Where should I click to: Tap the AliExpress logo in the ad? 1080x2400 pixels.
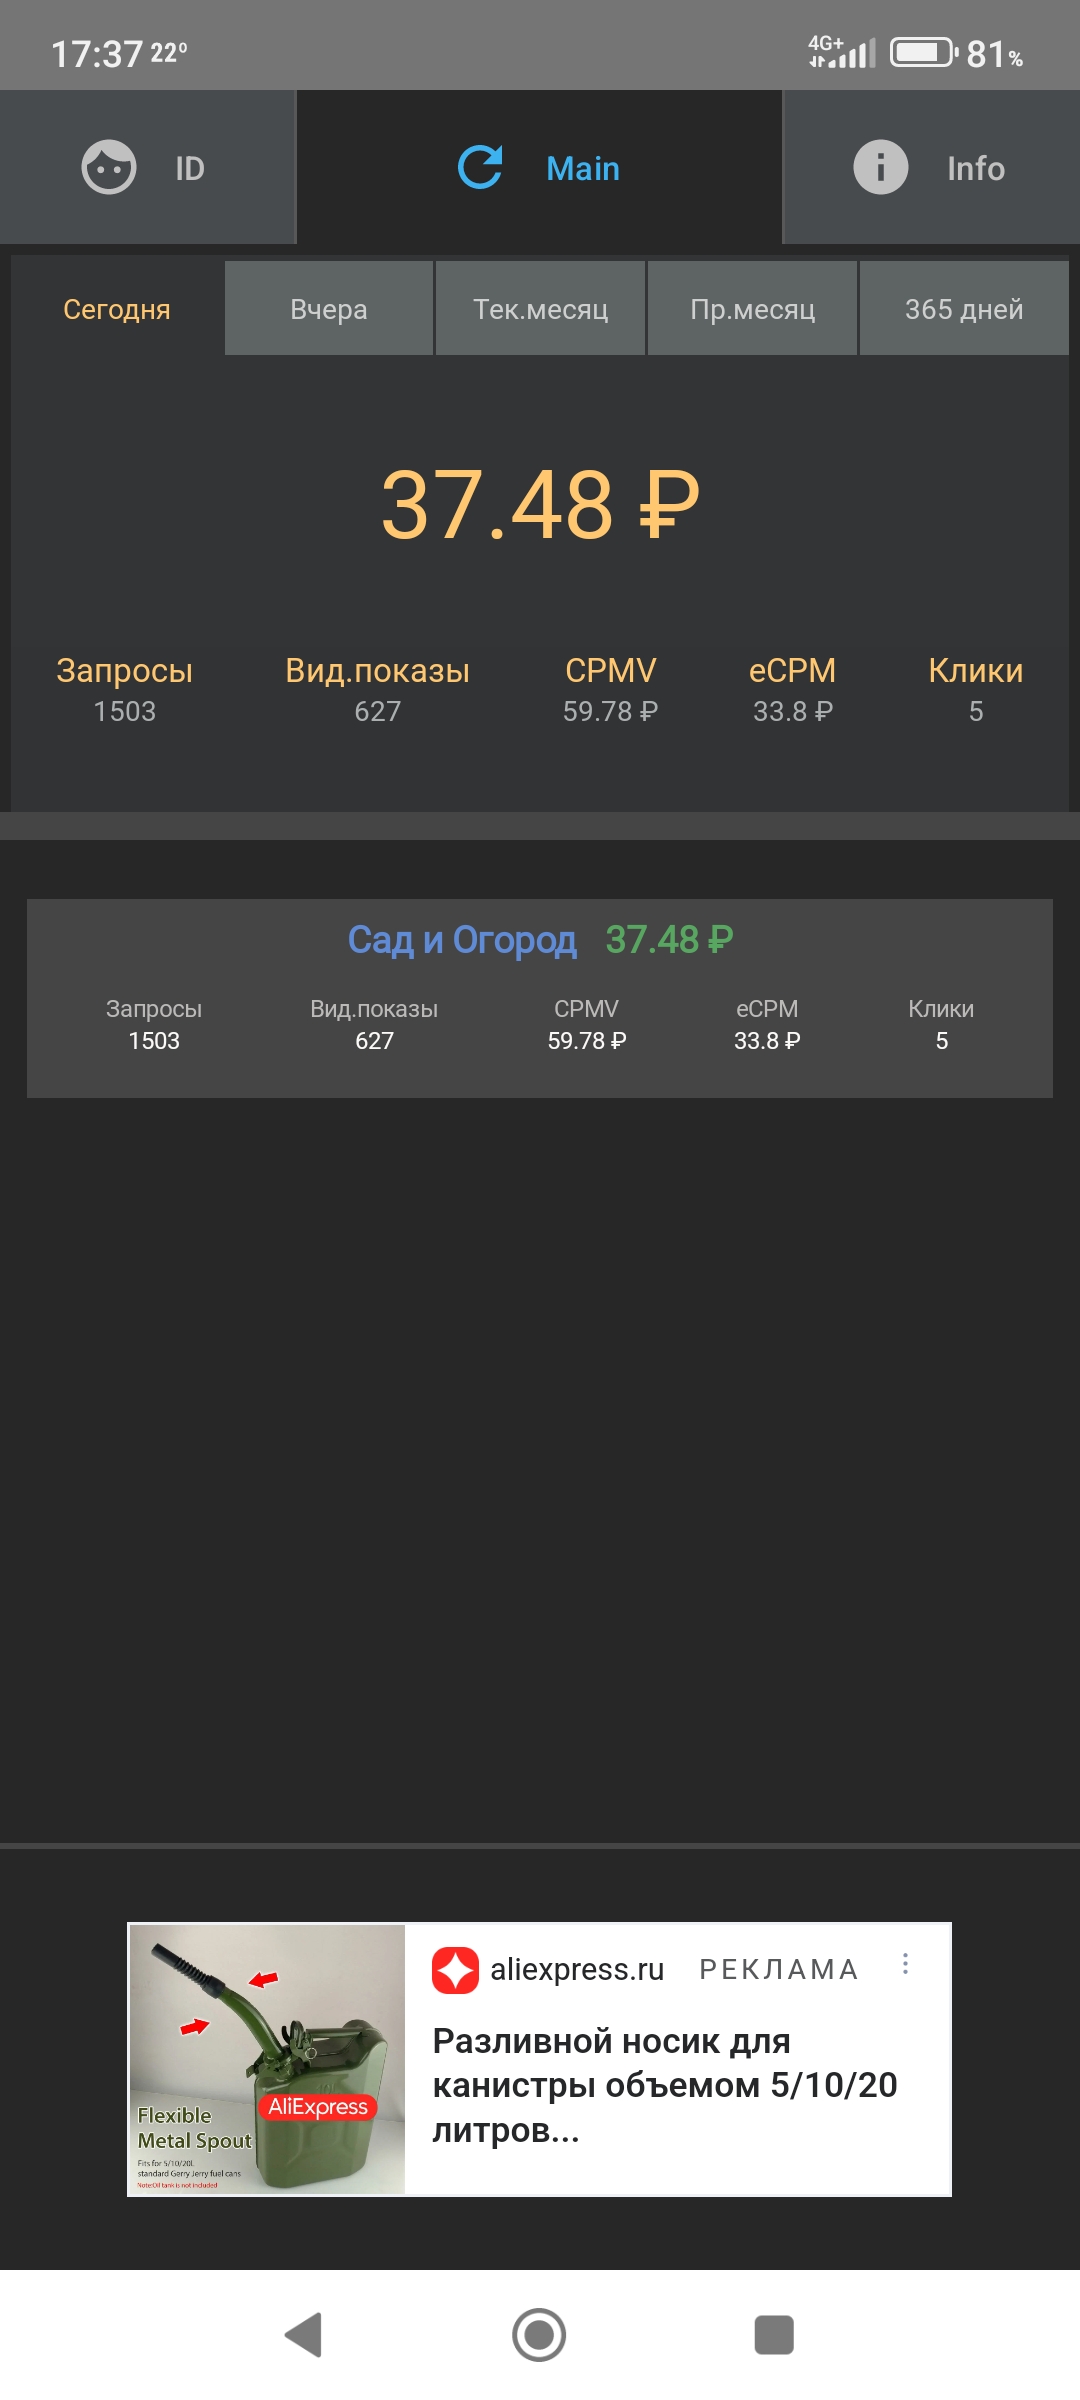[455, 1970]
